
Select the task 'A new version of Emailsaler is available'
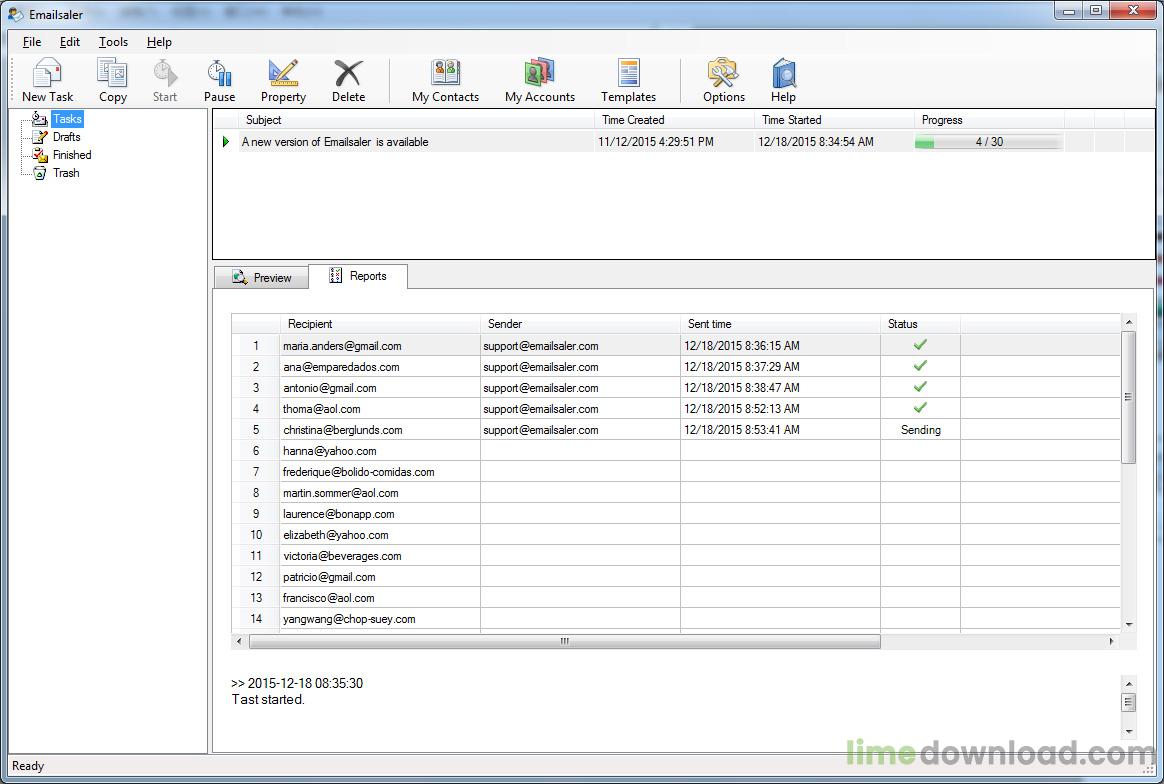[x=335, y=142]
